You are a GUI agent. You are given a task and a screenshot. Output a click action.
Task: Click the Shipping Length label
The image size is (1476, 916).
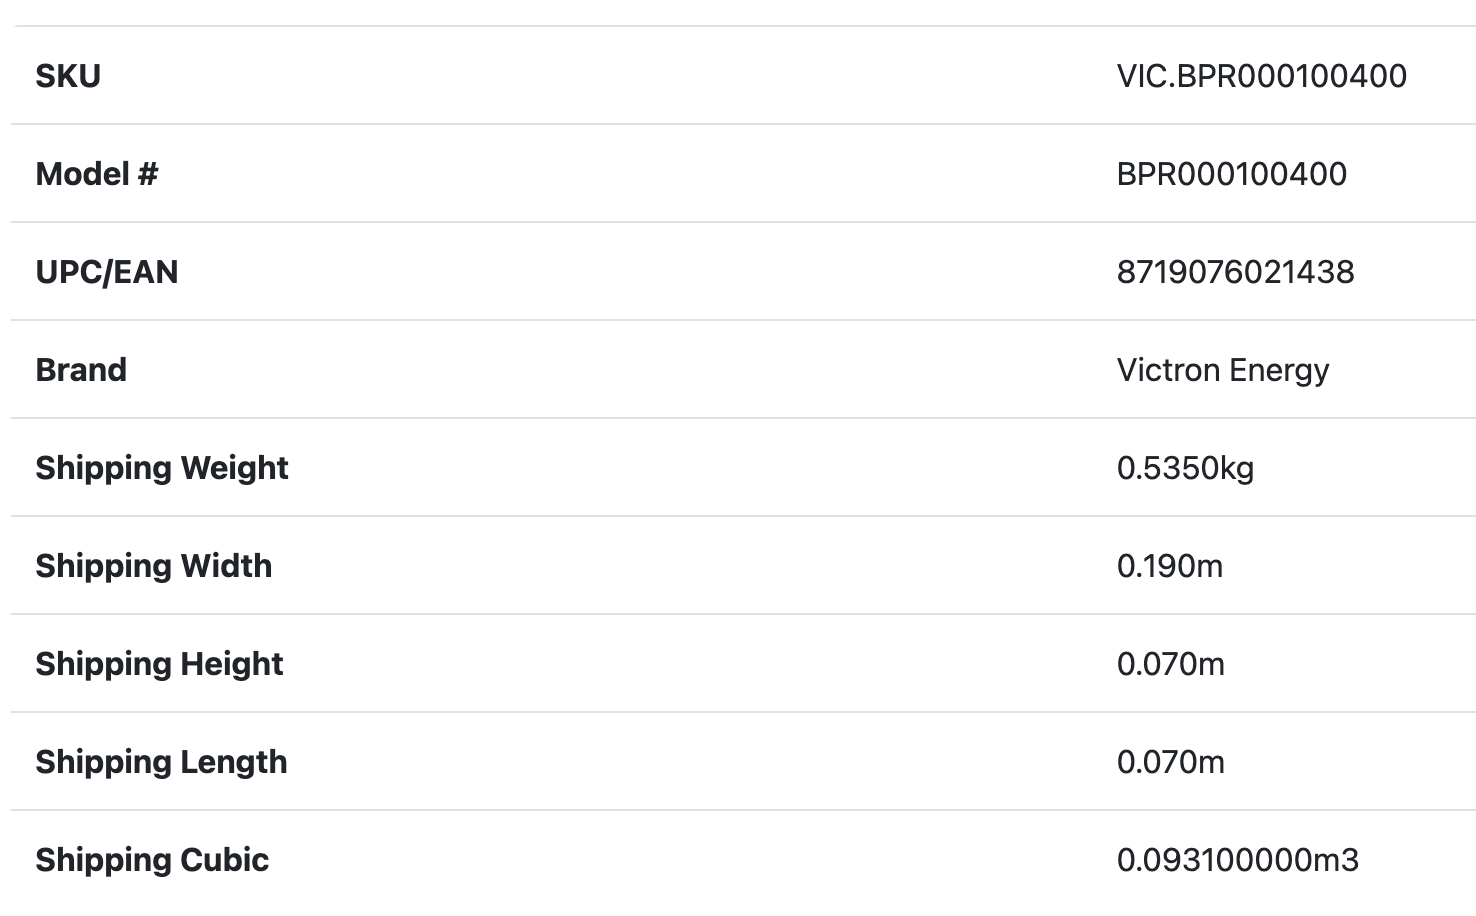(x=161, y=762)
